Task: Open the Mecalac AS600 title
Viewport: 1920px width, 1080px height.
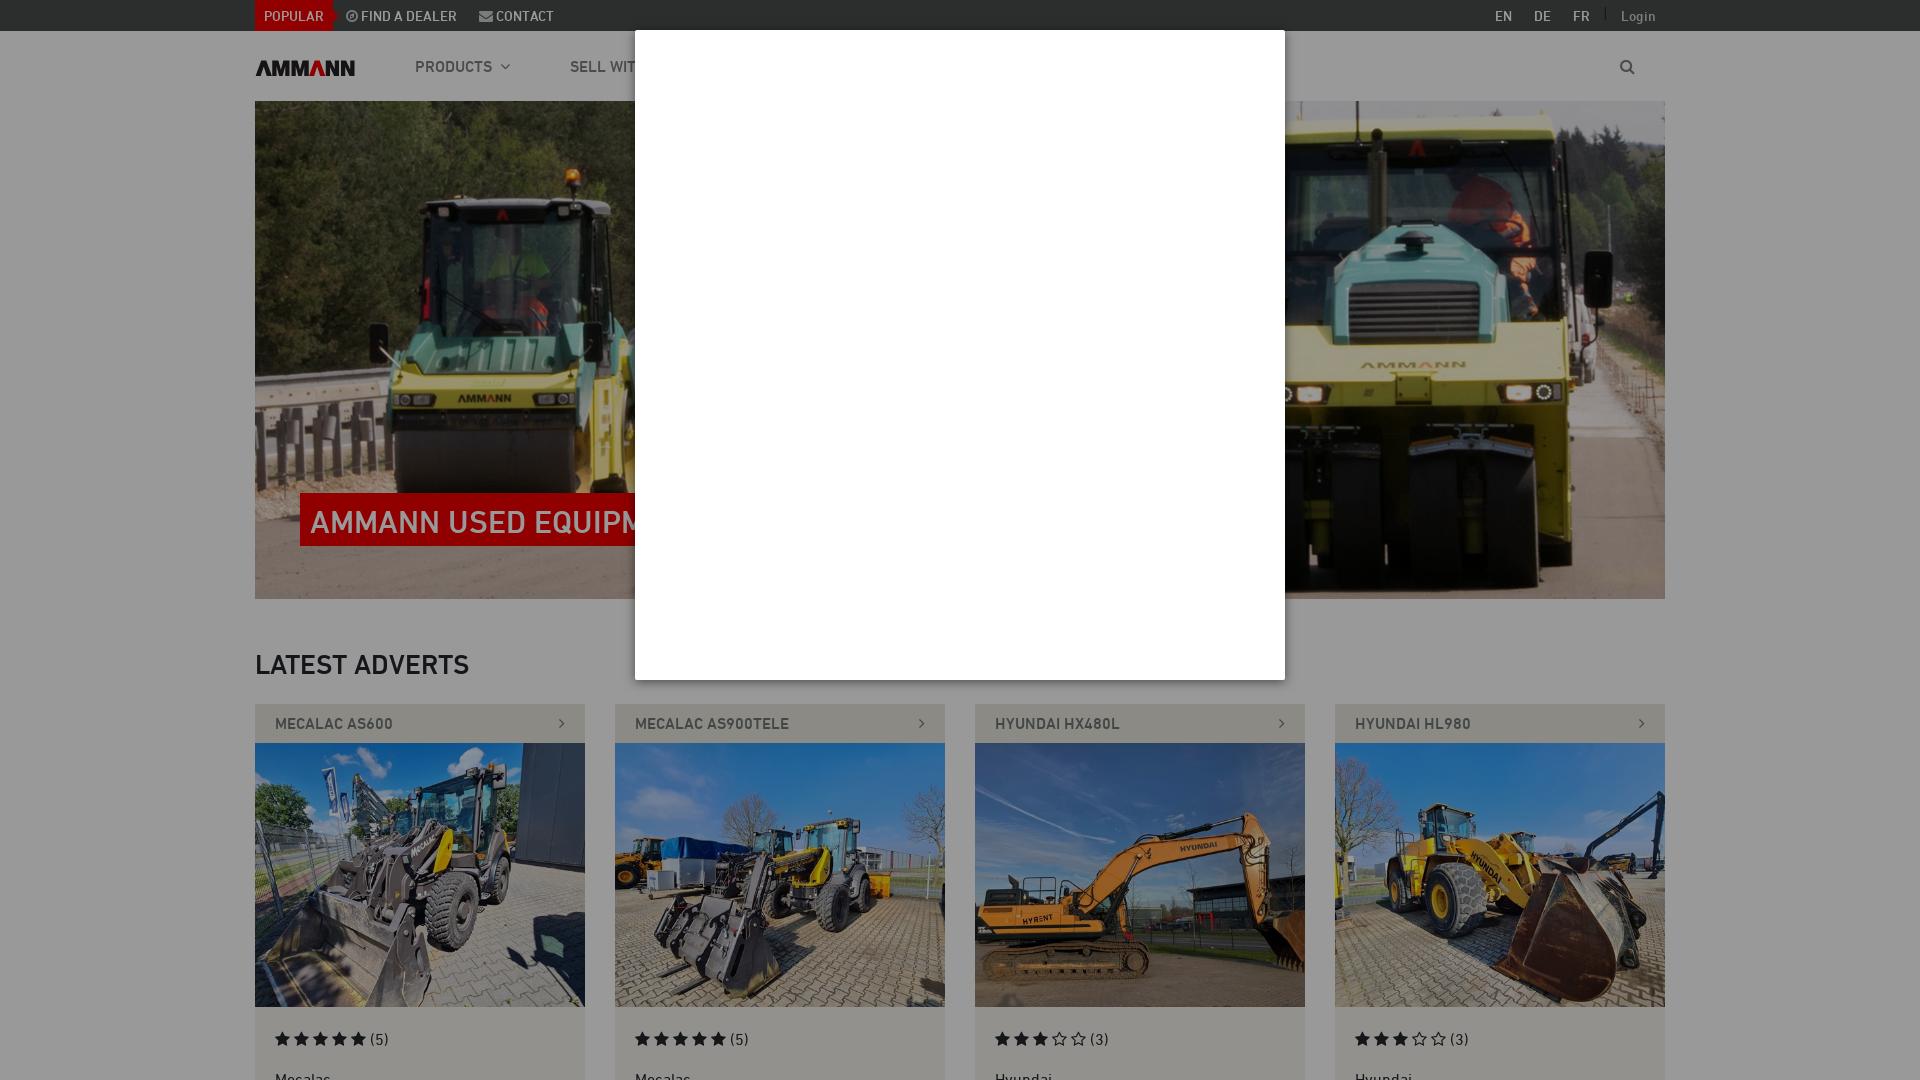Action: point(334,724)
